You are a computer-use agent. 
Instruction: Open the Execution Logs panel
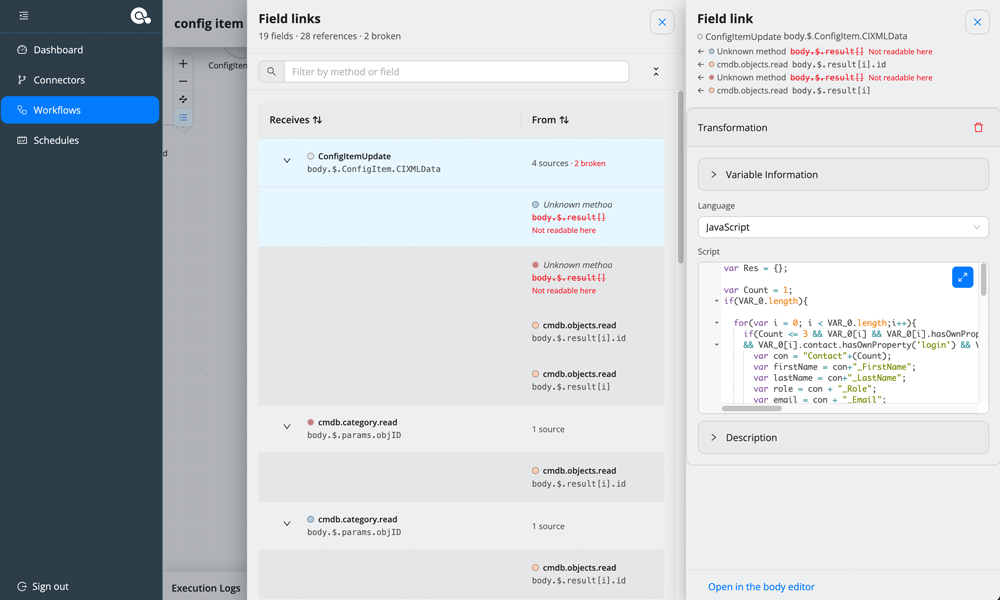(x=206, y=588)
